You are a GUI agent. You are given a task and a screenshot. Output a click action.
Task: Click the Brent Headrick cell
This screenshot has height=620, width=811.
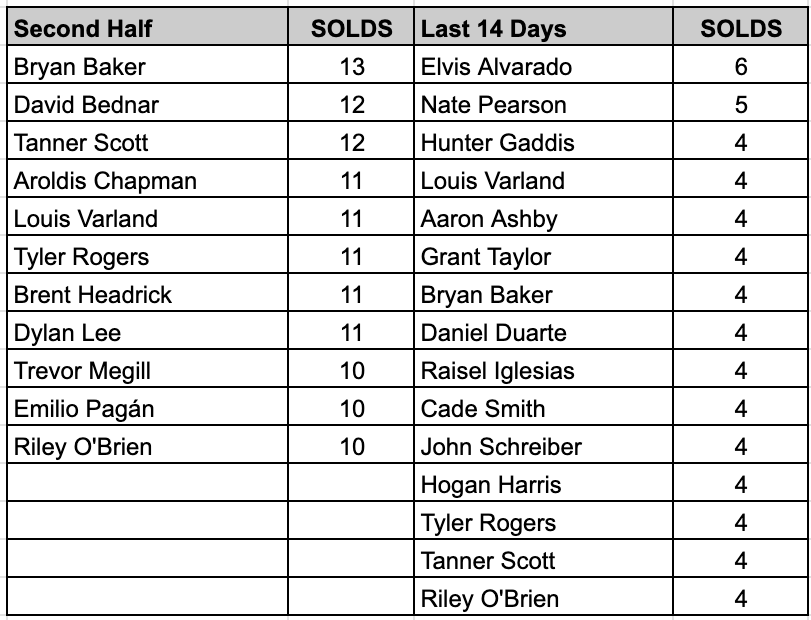pos(147,293)
